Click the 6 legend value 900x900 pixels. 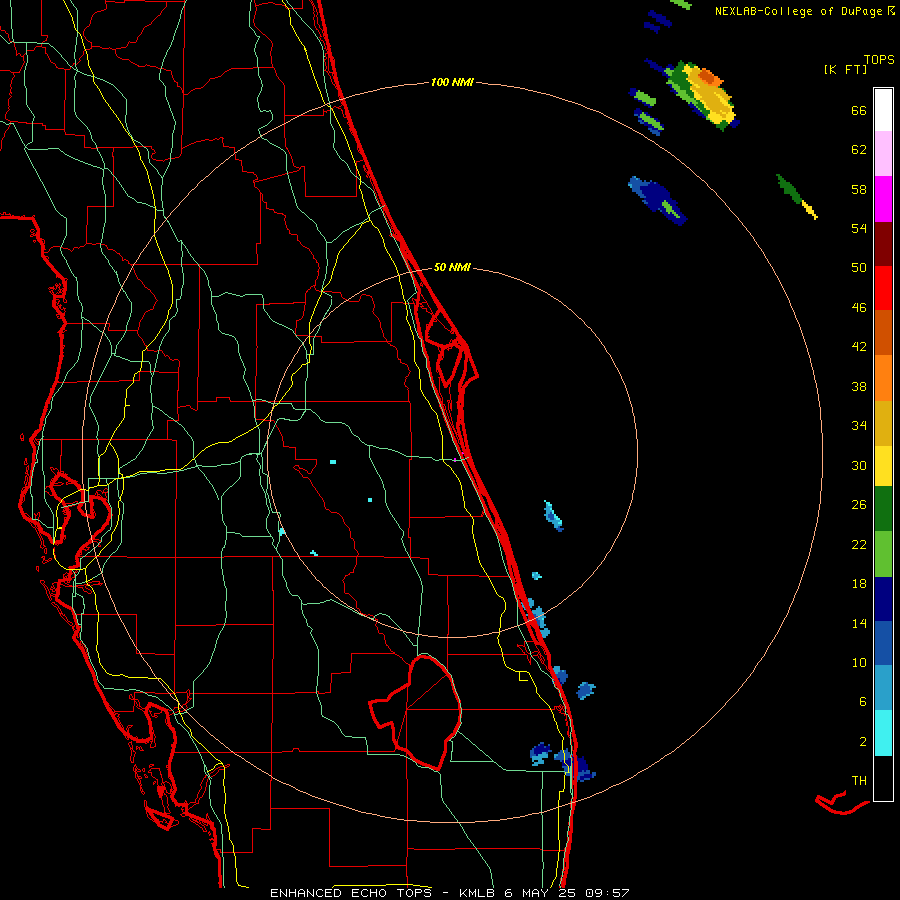point(863,702)
